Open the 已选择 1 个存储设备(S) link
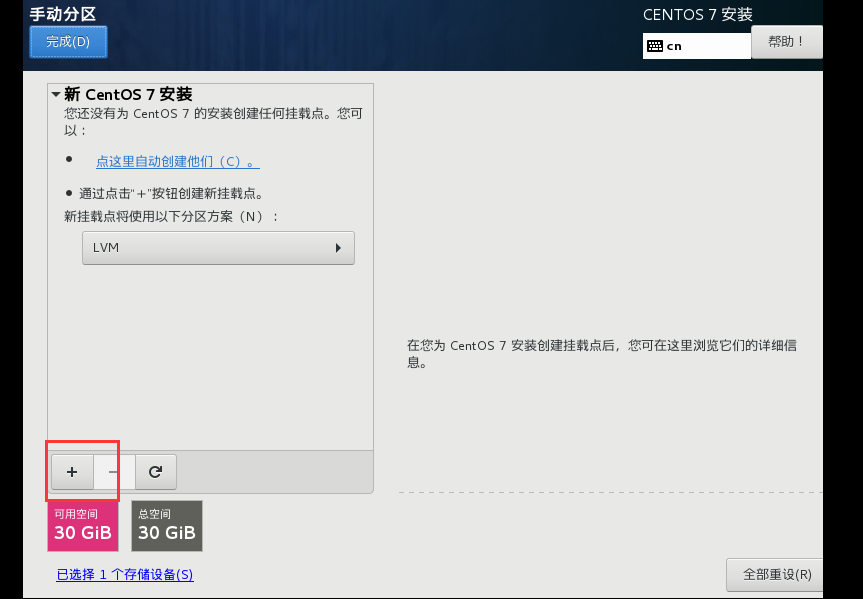863x599 pixels. 125,575
